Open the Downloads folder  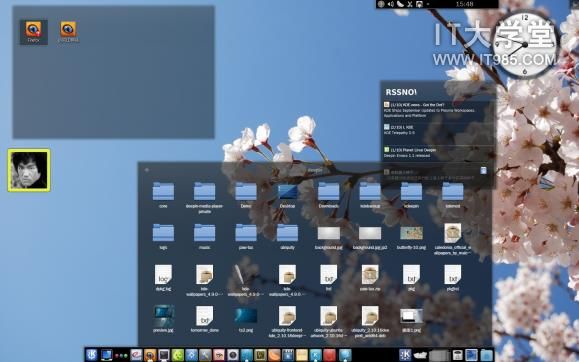[x=328, y=195]
